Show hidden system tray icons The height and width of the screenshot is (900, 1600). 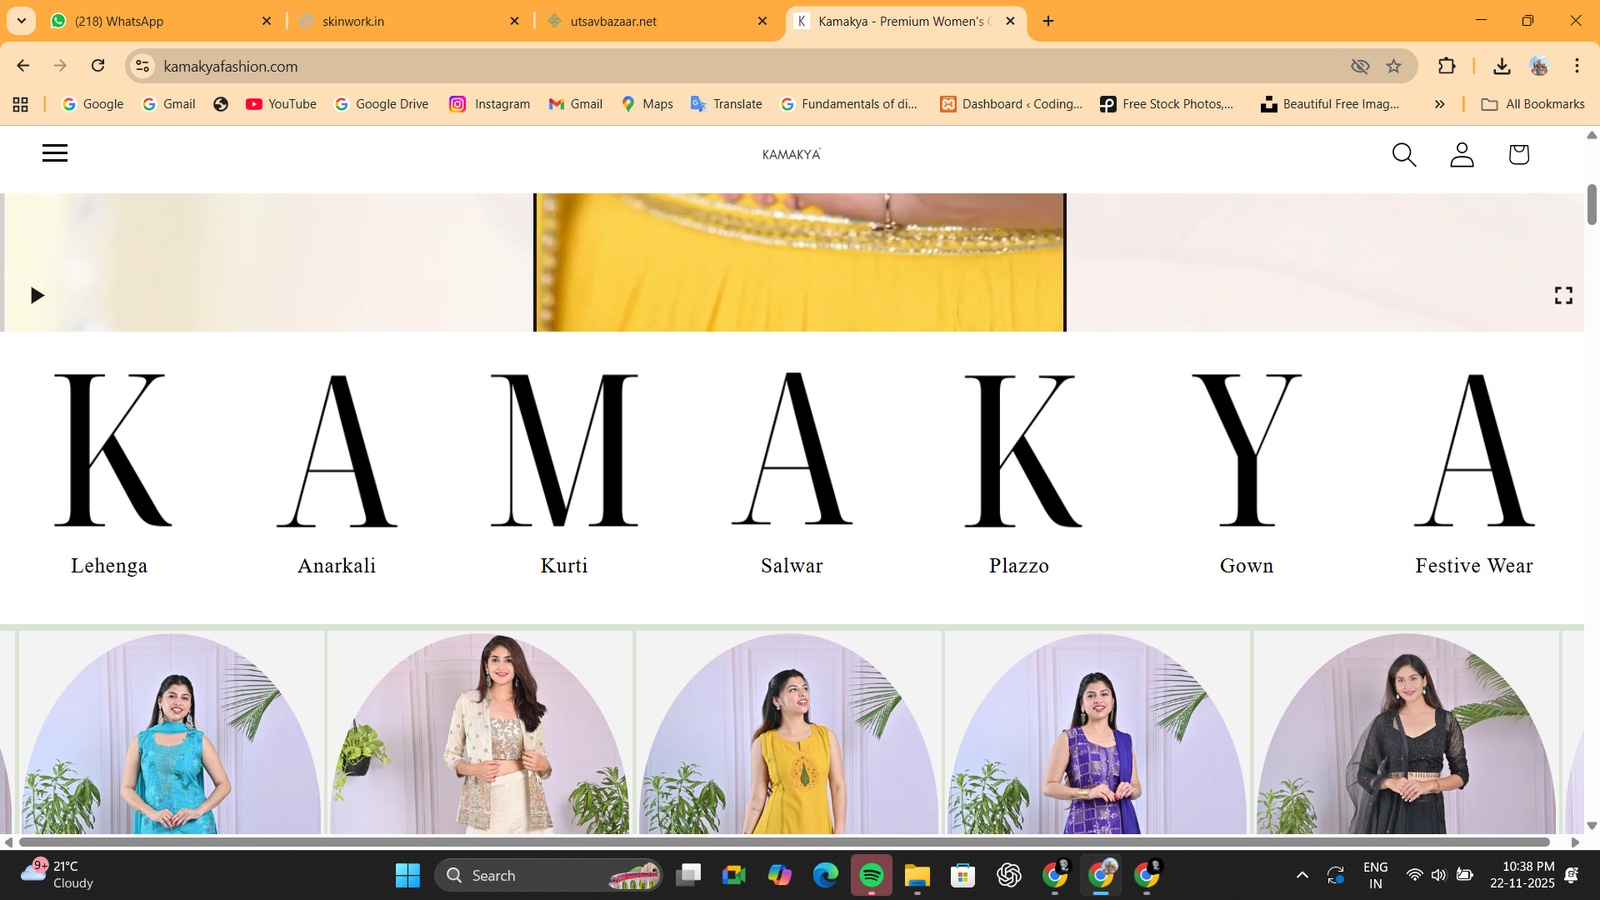1302,876
